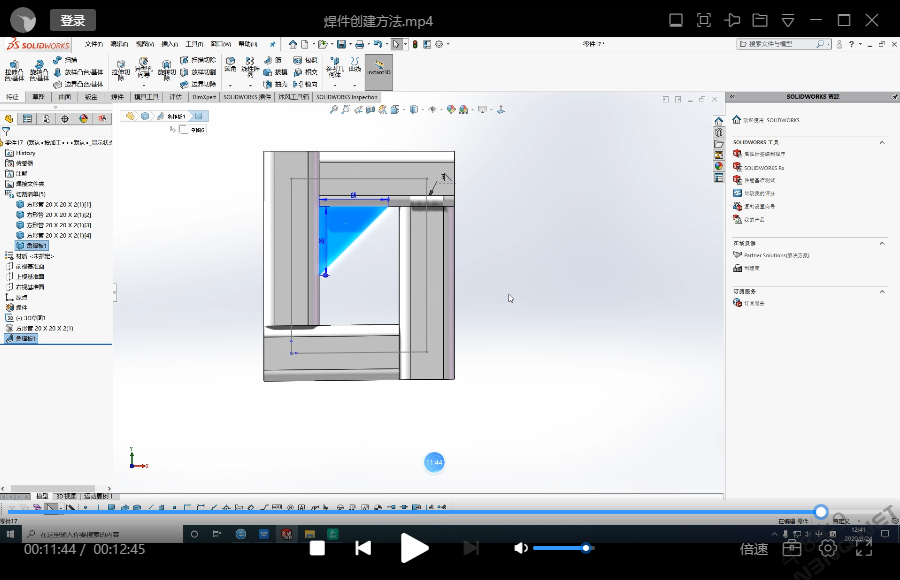Open the 倍速 playback speed option
Screen dimensions: 900x580
(x=754, y=549)
